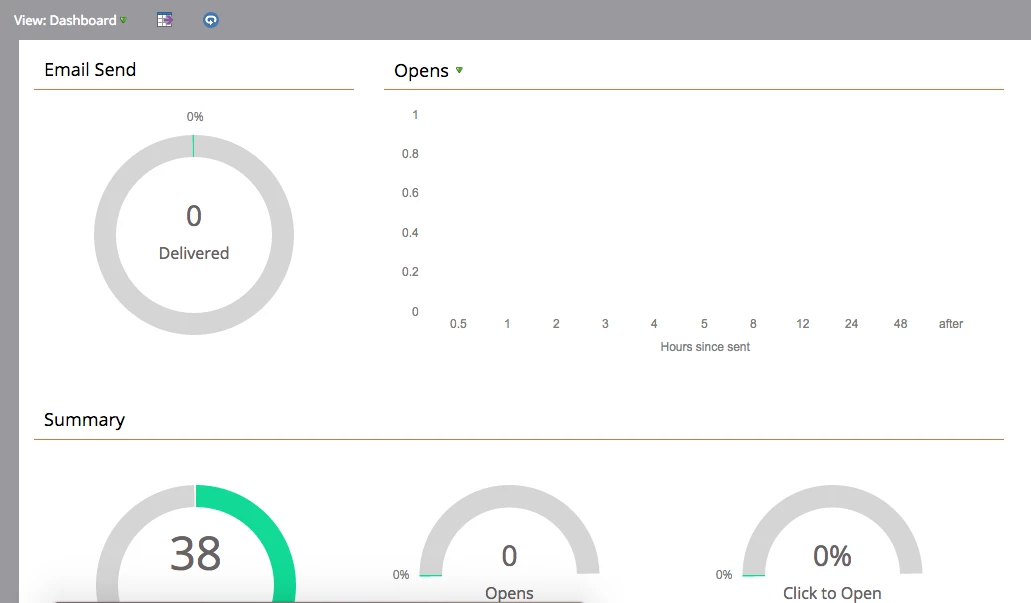Click the '48' x-axis label
The image size is (1031, 603).
click(x=900, y=324)
